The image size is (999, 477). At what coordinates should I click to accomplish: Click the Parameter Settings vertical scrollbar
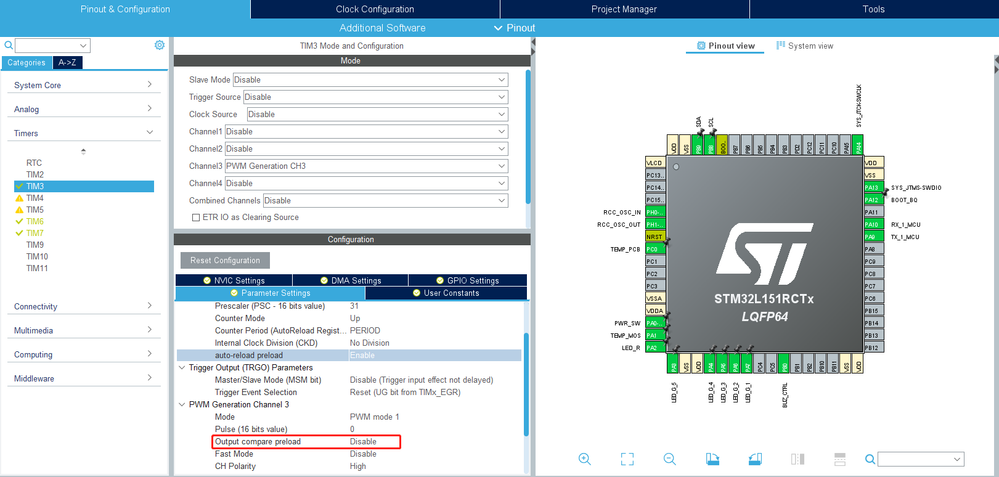click(x=525, y=384)
